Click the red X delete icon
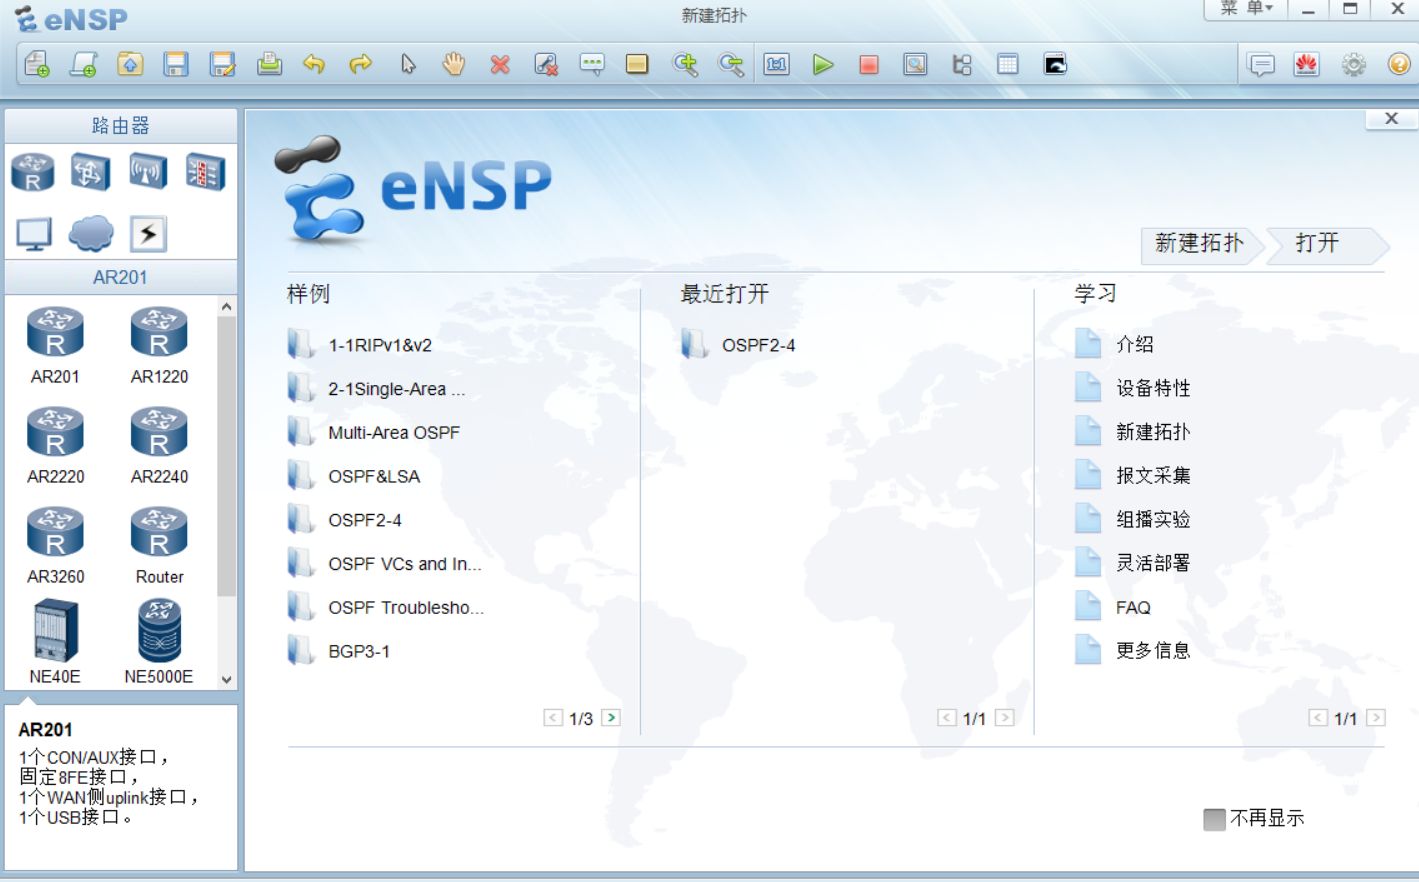The image size is (1419, 882). [x=500, y=65]
